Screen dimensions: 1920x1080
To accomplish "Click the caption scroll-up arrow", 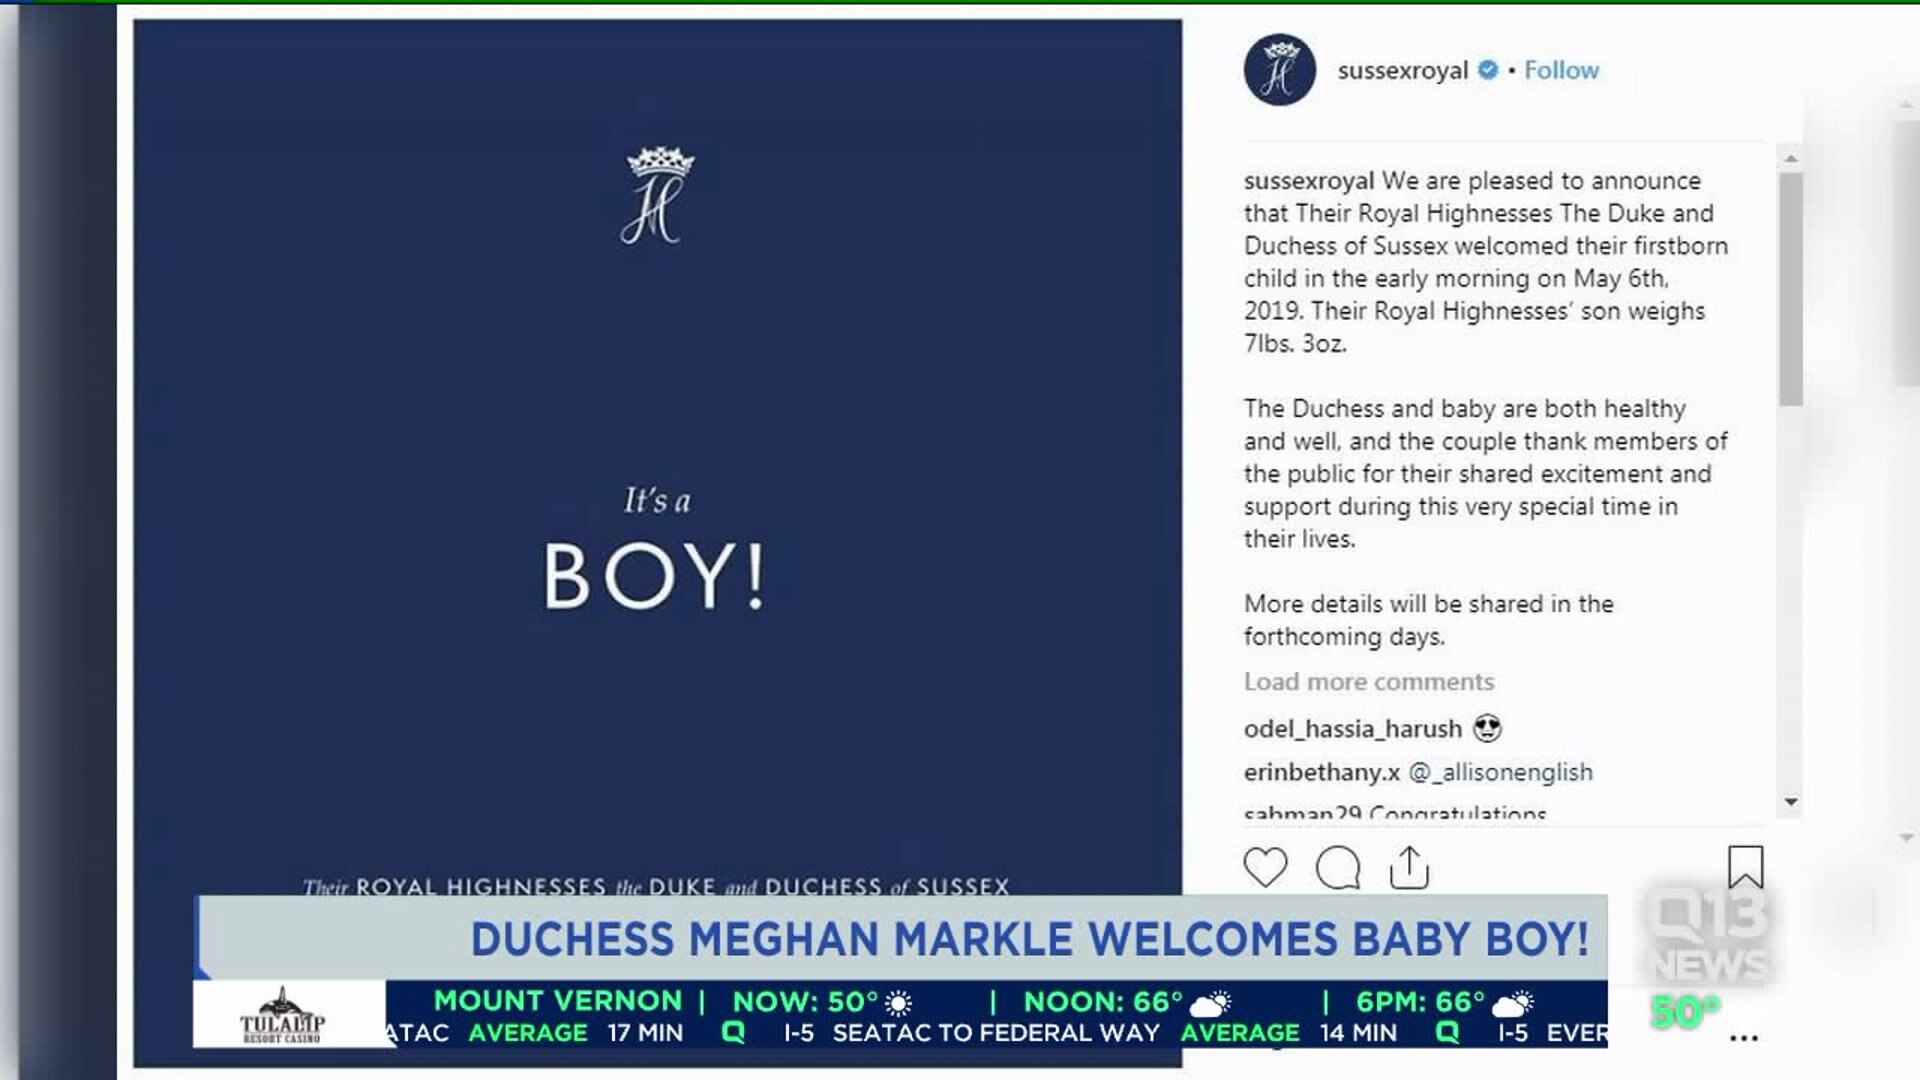I will click(x=1791, y=158).
